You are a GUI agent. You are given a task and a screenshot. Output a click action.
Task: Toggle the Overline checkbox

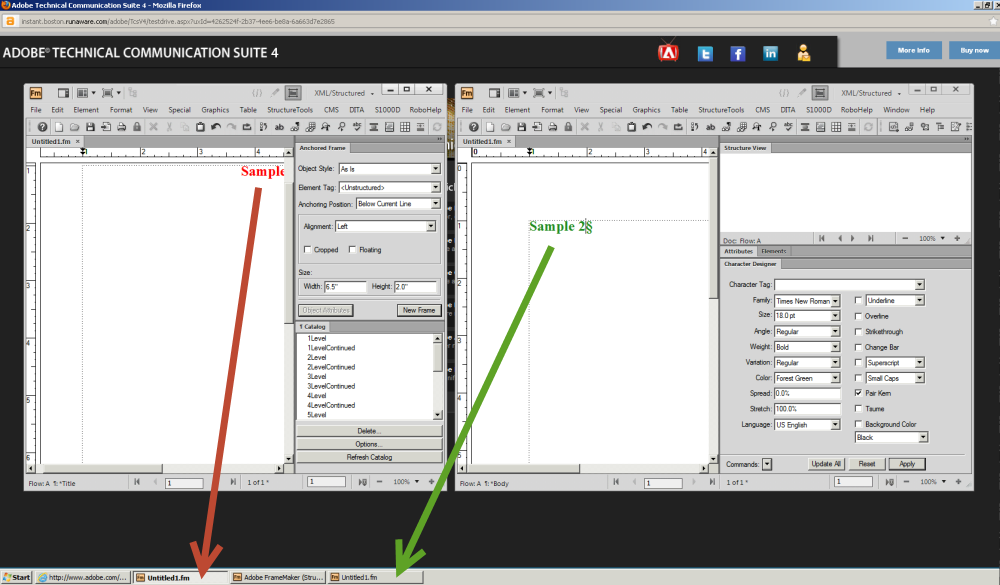[858, 316]
